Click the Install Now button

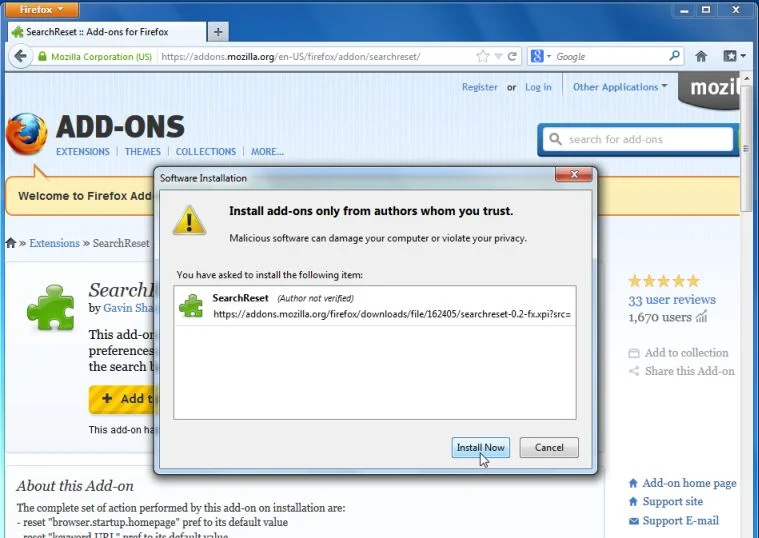481,447
